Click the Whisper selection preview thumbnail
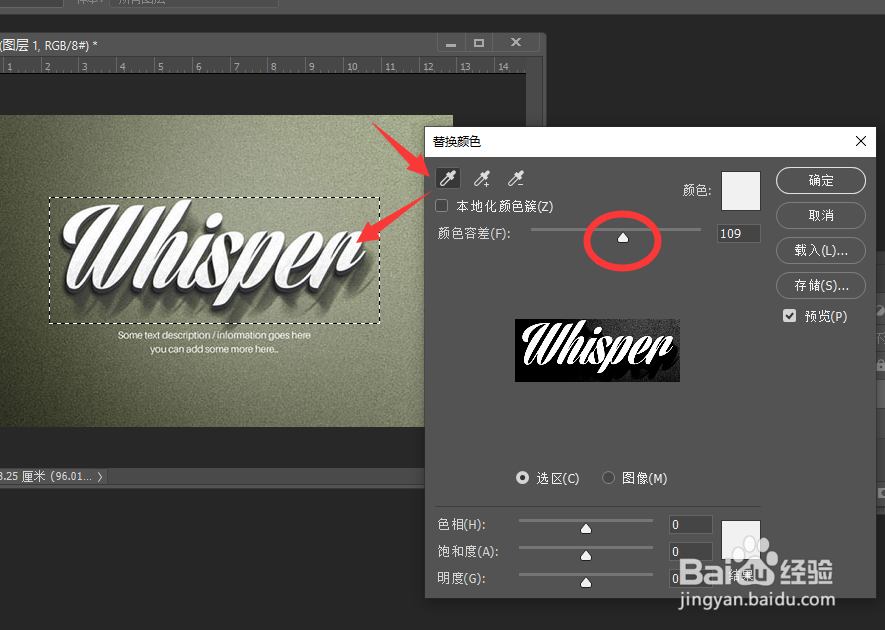Image resolution: width=885 pixels, height=630 pixels. coord(597,350)
